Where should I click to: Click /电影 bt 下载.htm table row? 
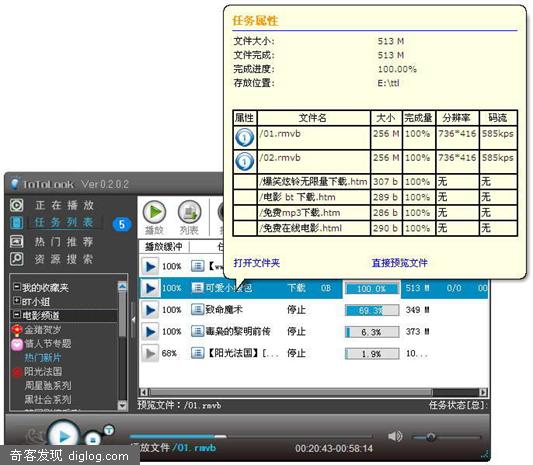point(375,197)
